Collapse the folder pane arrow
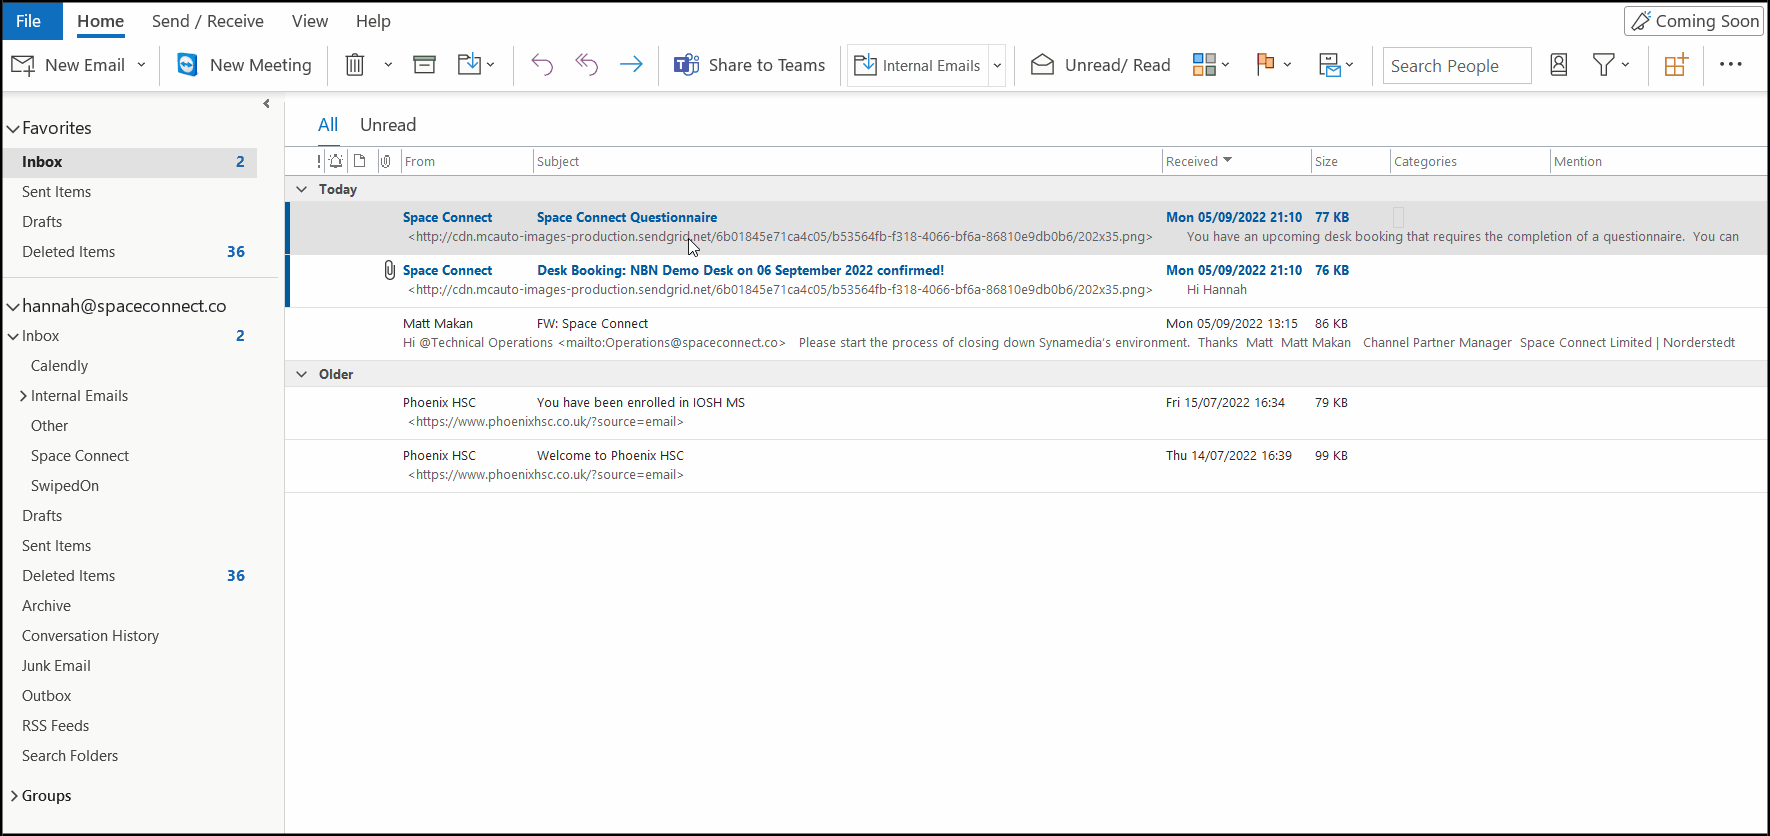This screenshot has height=836, width=1770. tap(266, 103)
